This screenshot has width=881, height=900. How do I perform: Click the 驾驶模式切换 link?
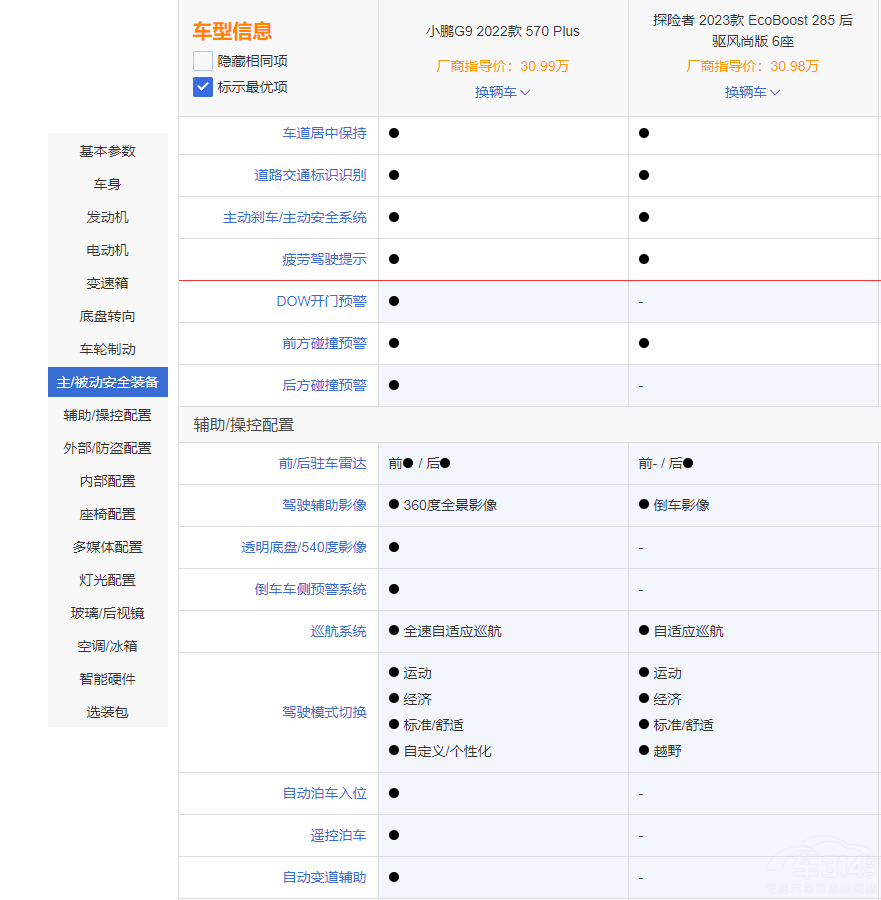pyautogui.click(x=324, y=712)
